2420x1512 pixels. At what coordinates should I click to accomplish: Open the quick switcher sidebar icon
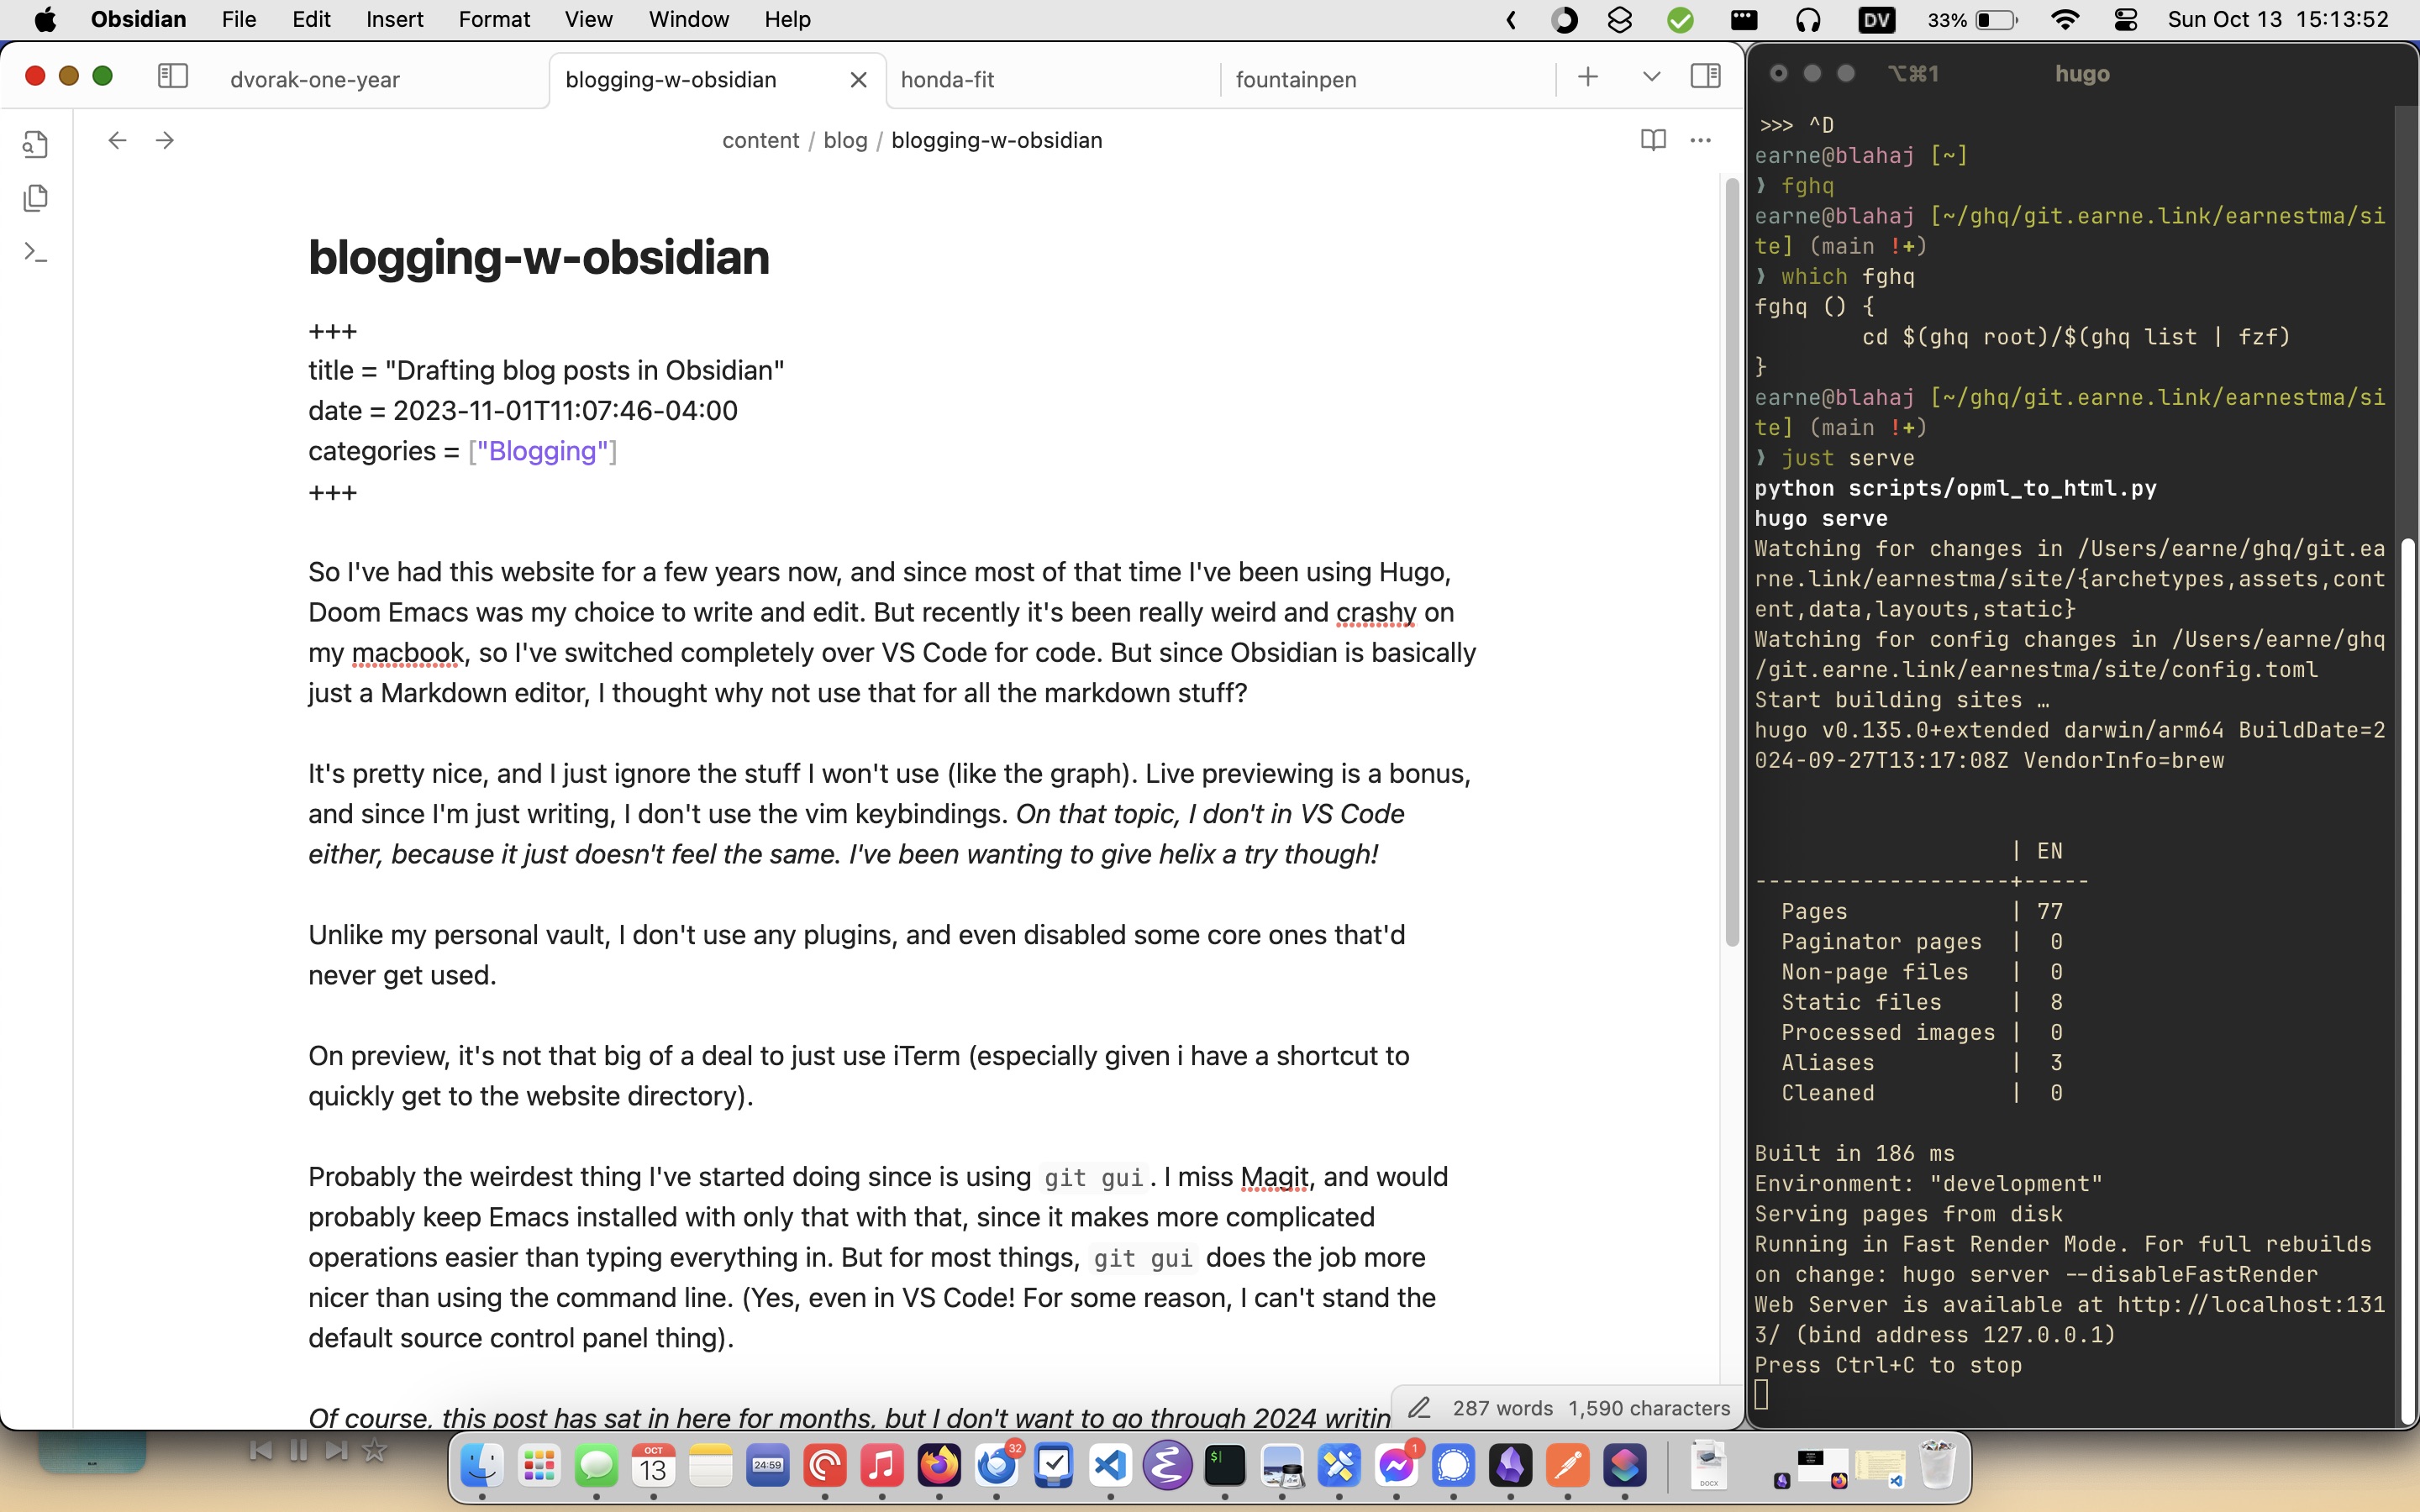[36, 144]
